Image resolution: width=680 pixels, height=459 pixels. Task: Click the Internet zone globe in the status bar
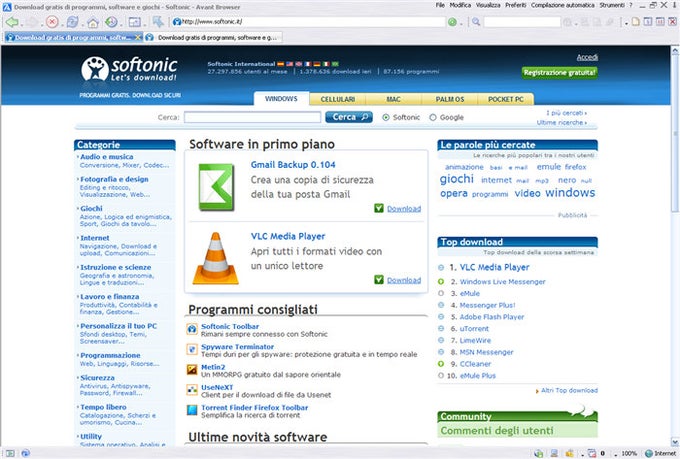[649, 453]
